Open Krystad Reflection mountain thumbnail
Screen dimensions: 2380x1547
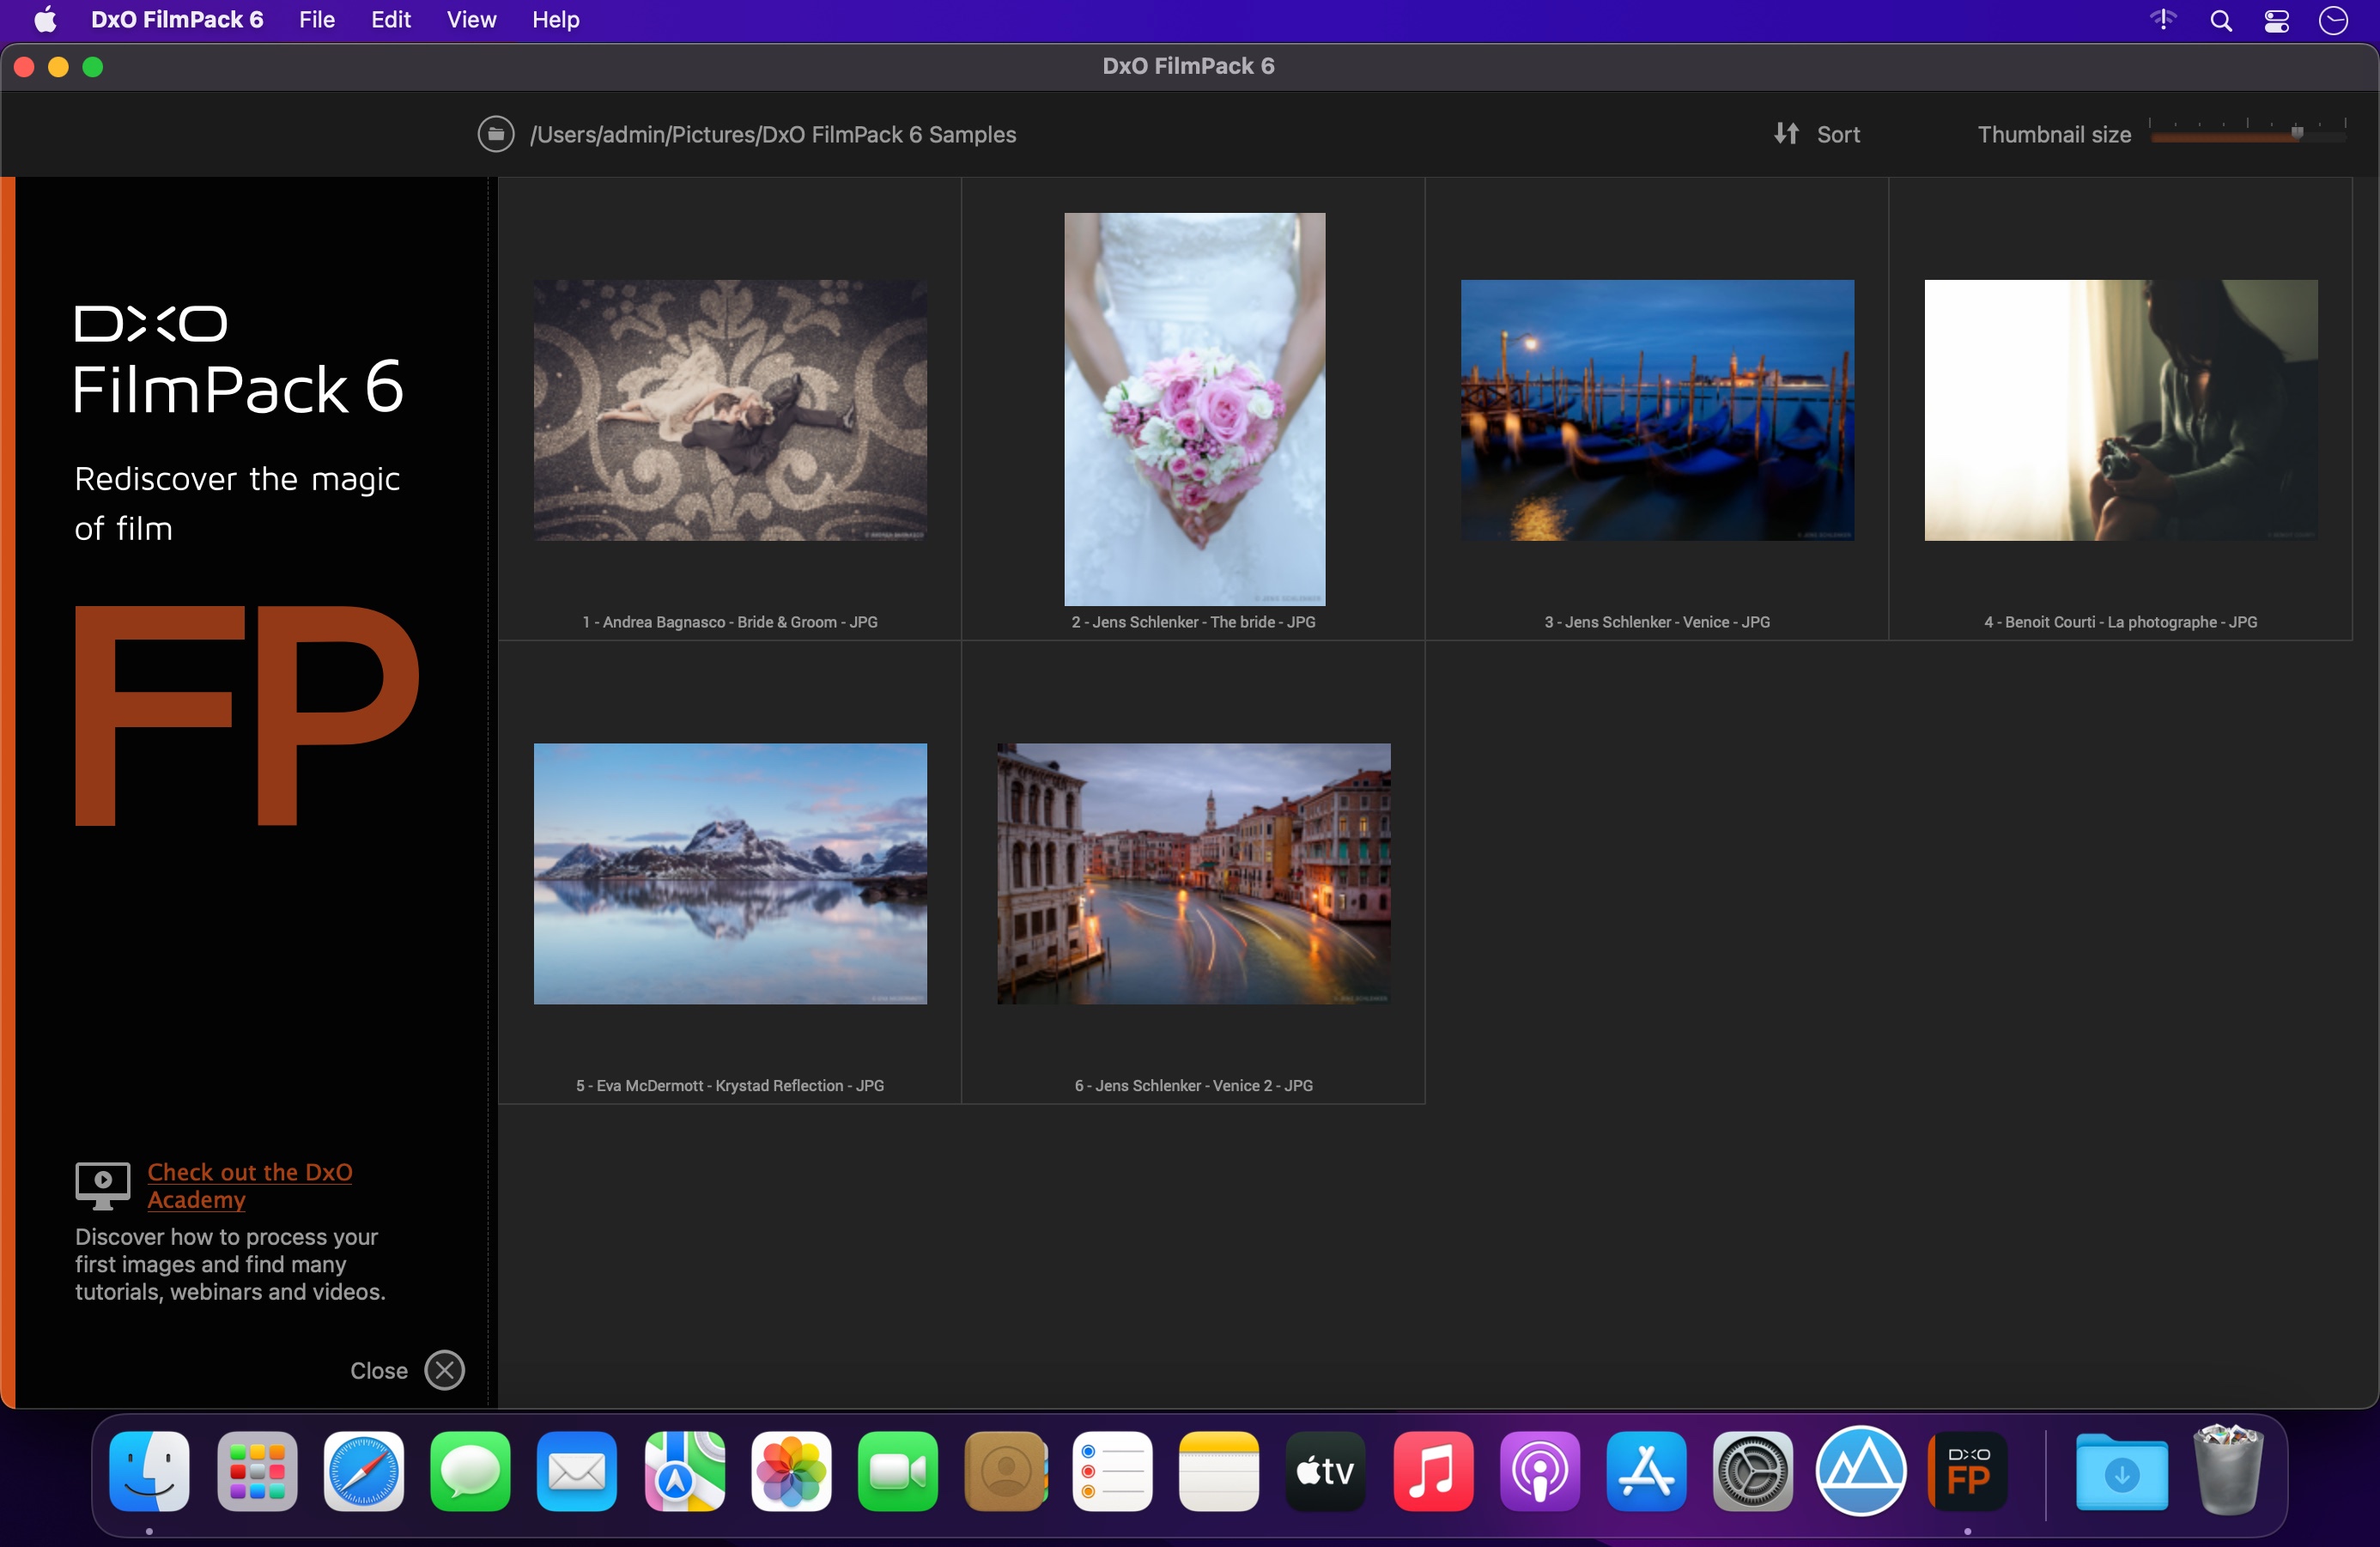point(730,873)
